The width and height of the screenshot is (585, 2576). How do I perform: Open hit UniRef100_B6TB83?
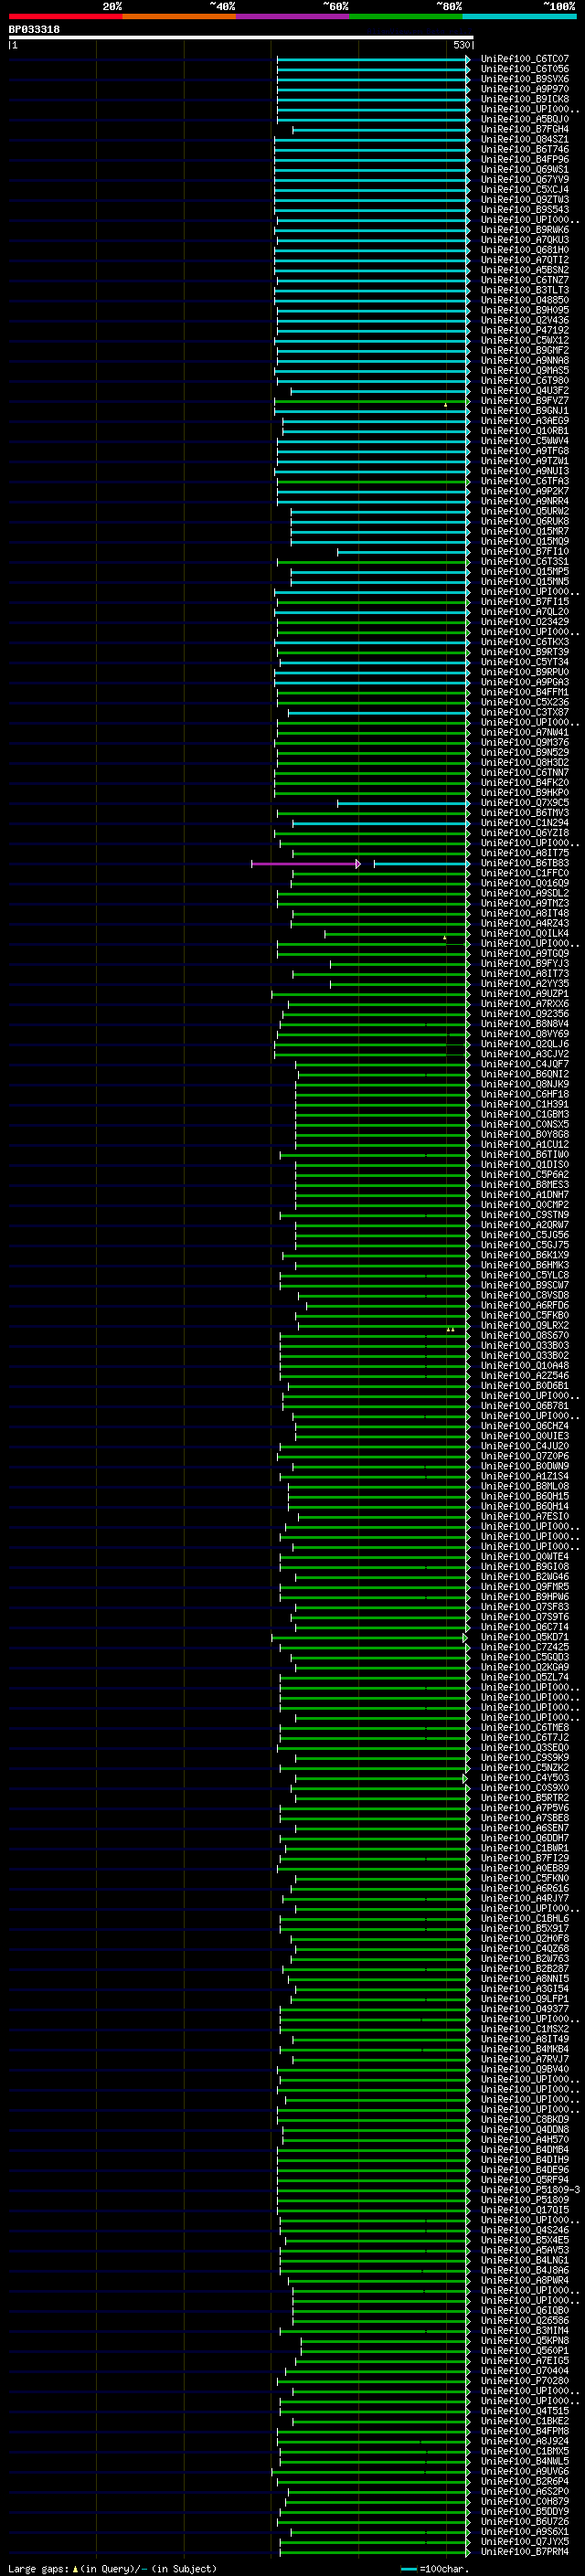(x=524, y=863)
